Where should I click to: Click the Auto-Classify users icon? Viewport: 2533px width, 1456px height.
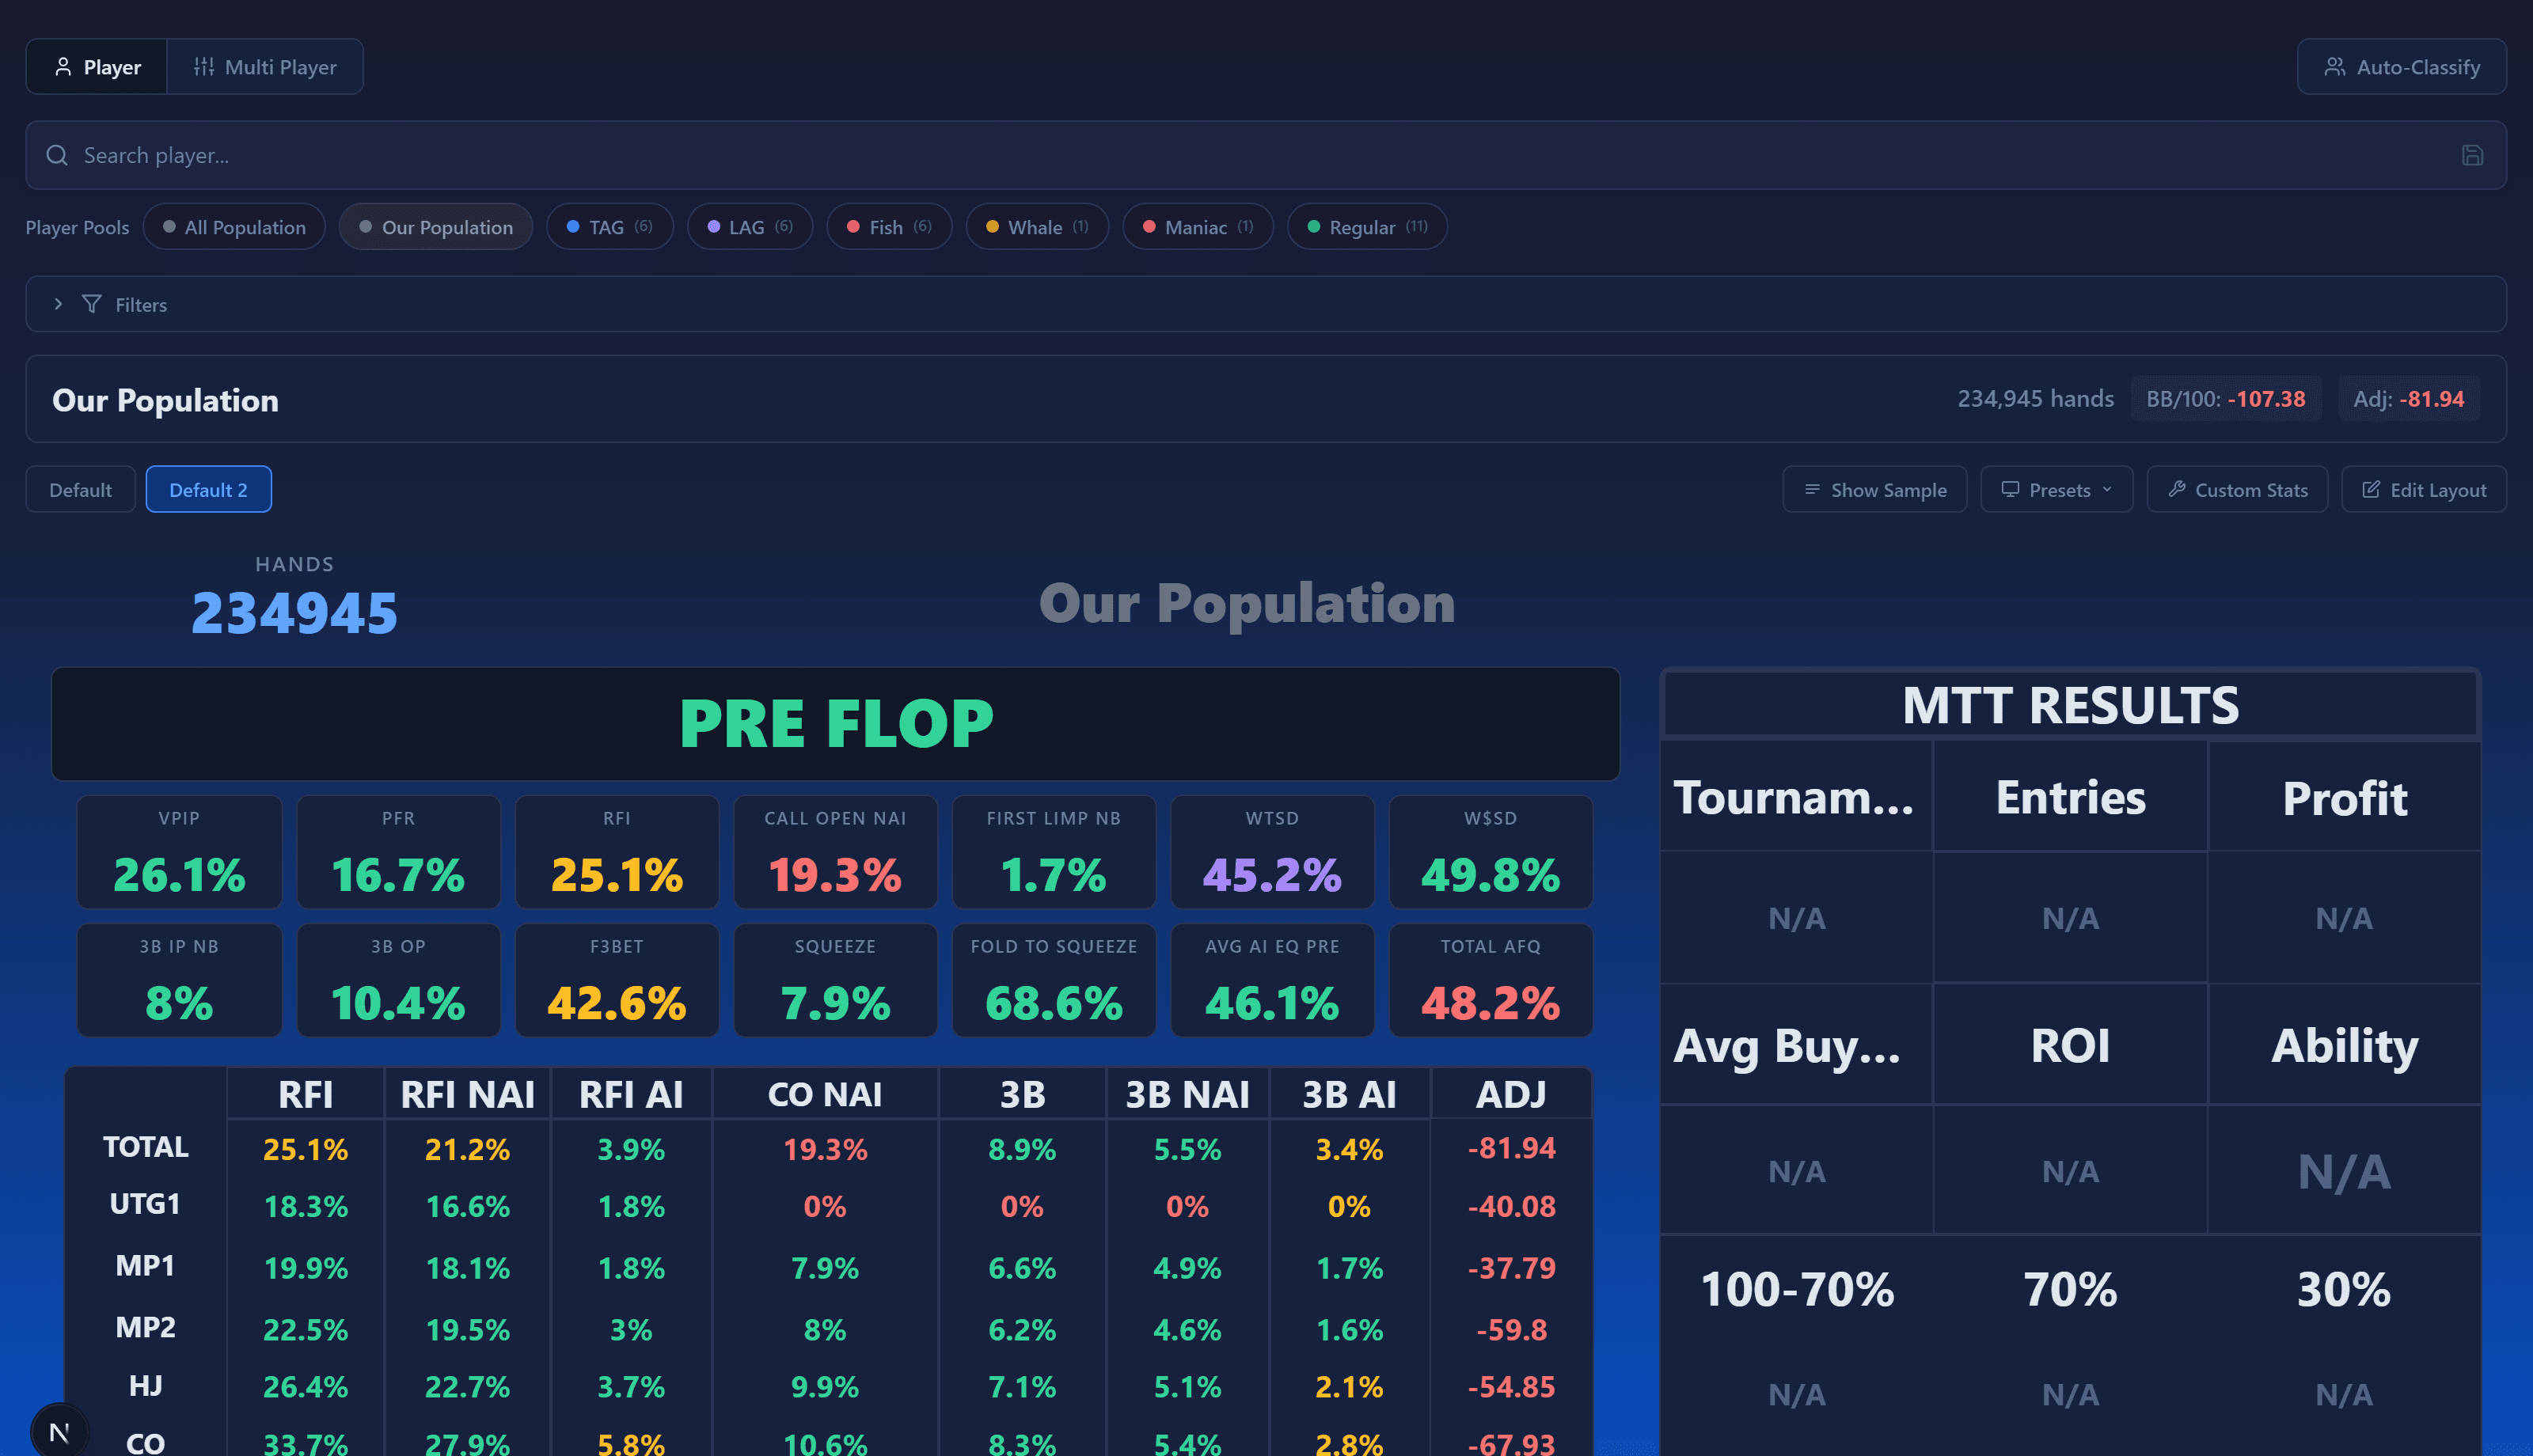(x=2335, y=67)
